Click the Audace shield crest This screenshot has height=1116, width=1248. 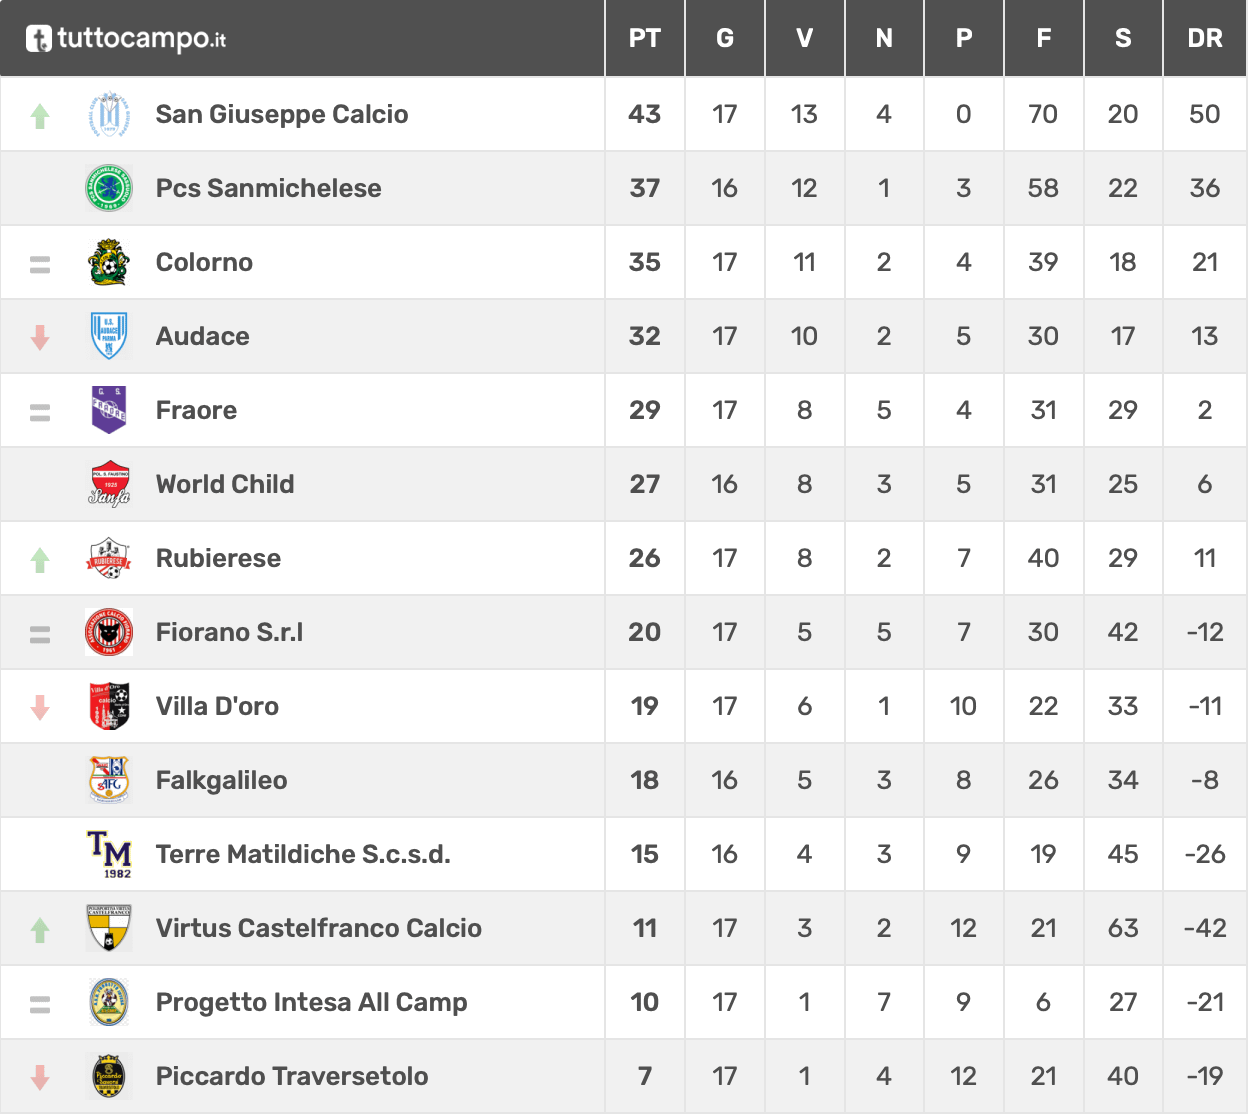[109, 336]
